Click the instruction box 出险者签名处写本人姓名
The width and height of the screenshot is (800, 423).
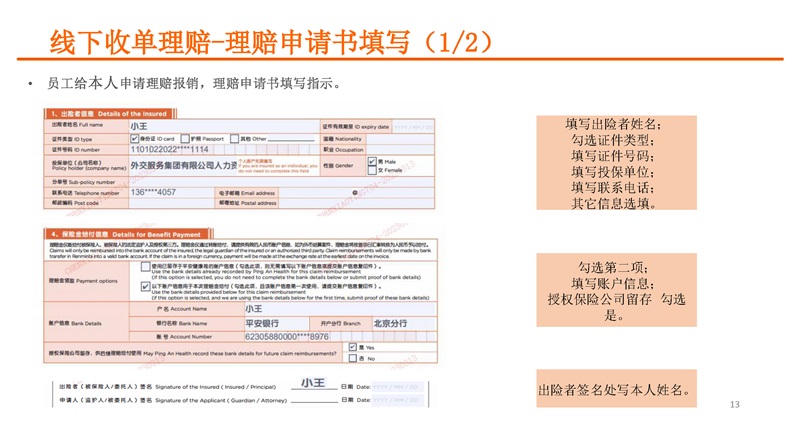click(616, 389)
